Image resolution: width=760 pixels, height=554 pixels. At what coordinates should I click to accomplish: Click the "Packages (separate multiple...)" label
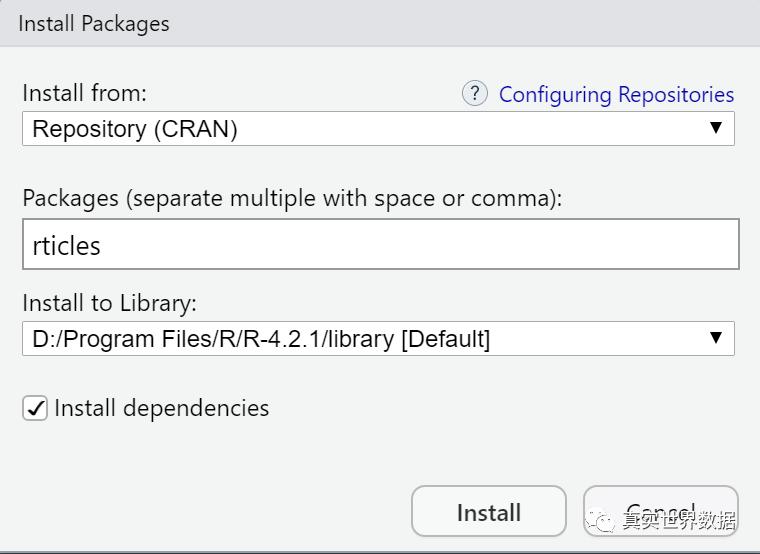[x=292, y=198]
